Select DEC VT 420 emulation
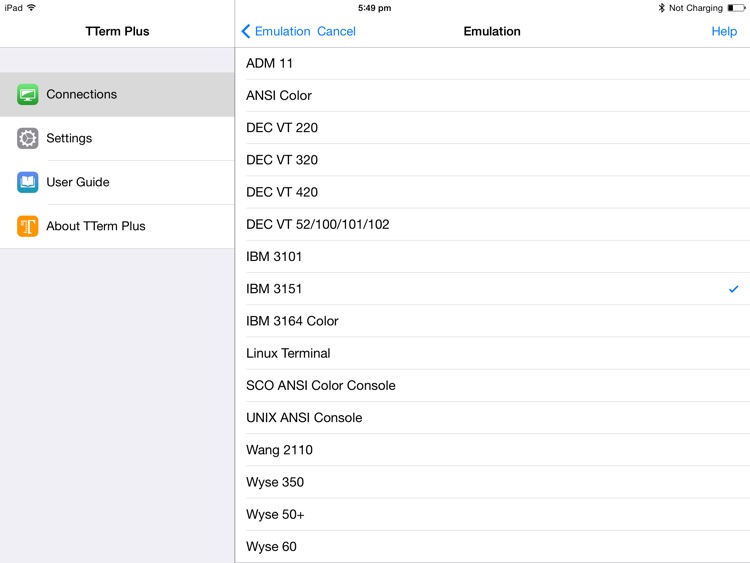This screenshot has height=563, width=750. (x=493, y=192)
